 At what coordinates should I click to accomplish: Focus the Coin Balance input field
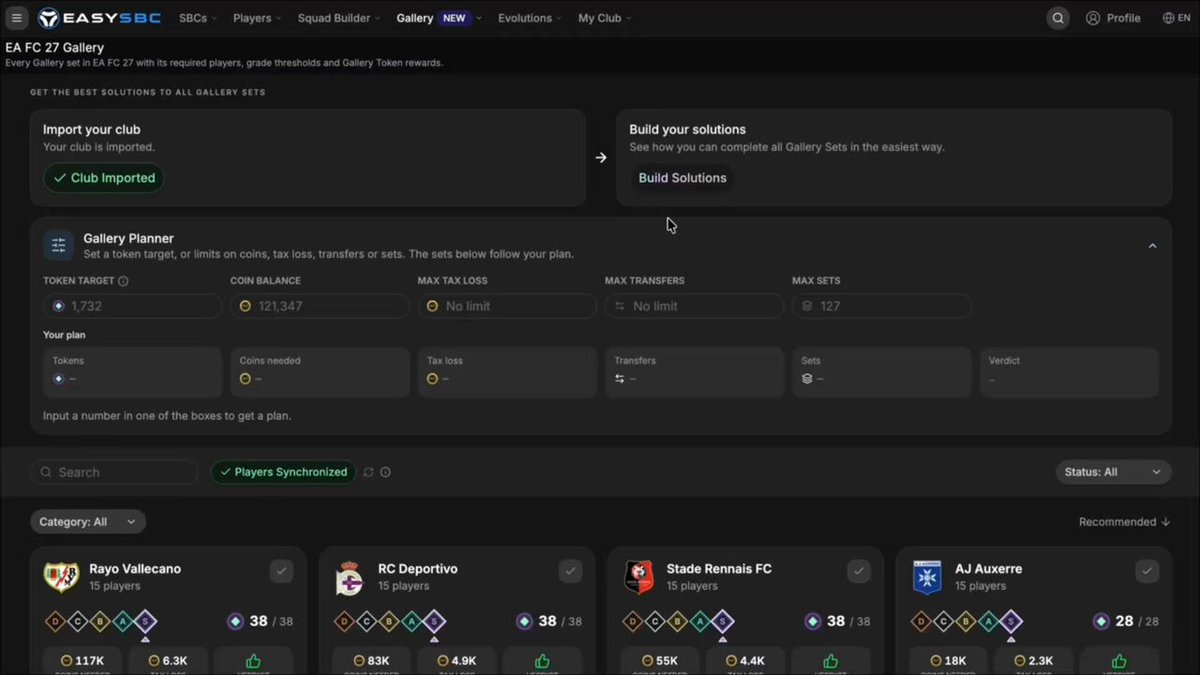[x=320, y=306]
